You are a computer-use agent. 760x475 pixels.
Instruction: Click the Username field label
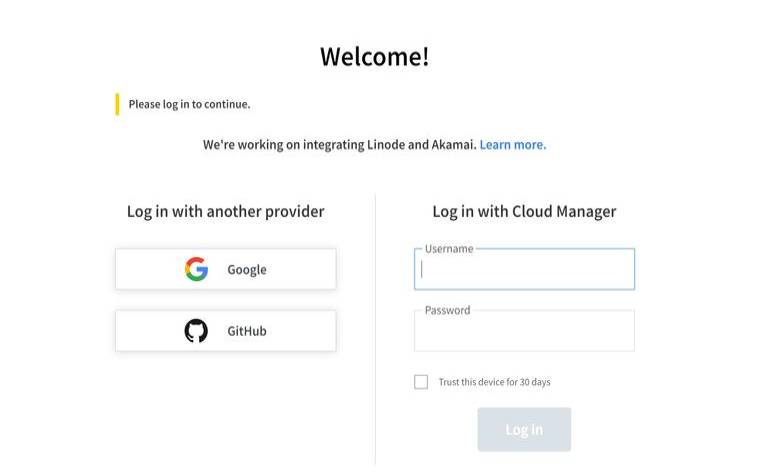(448, 248)
